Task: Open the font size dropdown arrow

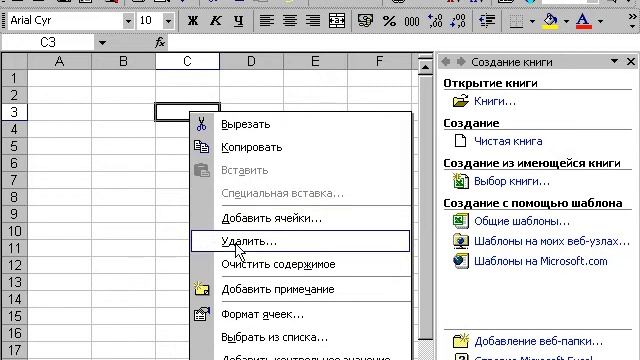Action: [168, 20]
